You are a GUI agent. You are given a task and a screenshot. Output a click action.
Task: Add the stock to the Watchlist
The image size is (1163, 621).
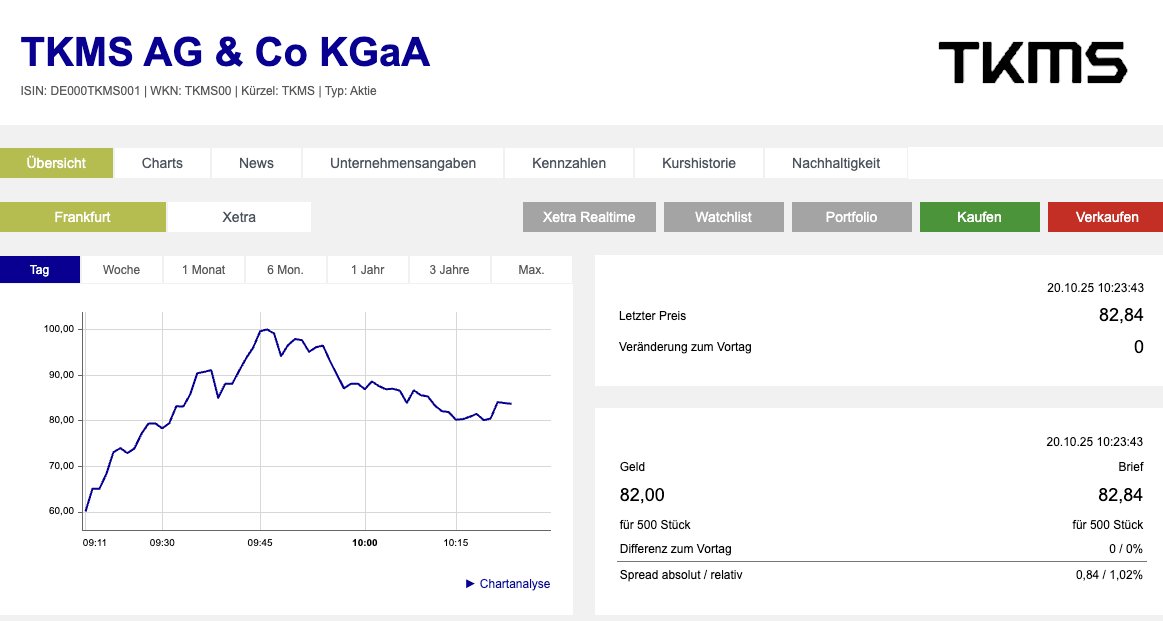click(723, 217)
